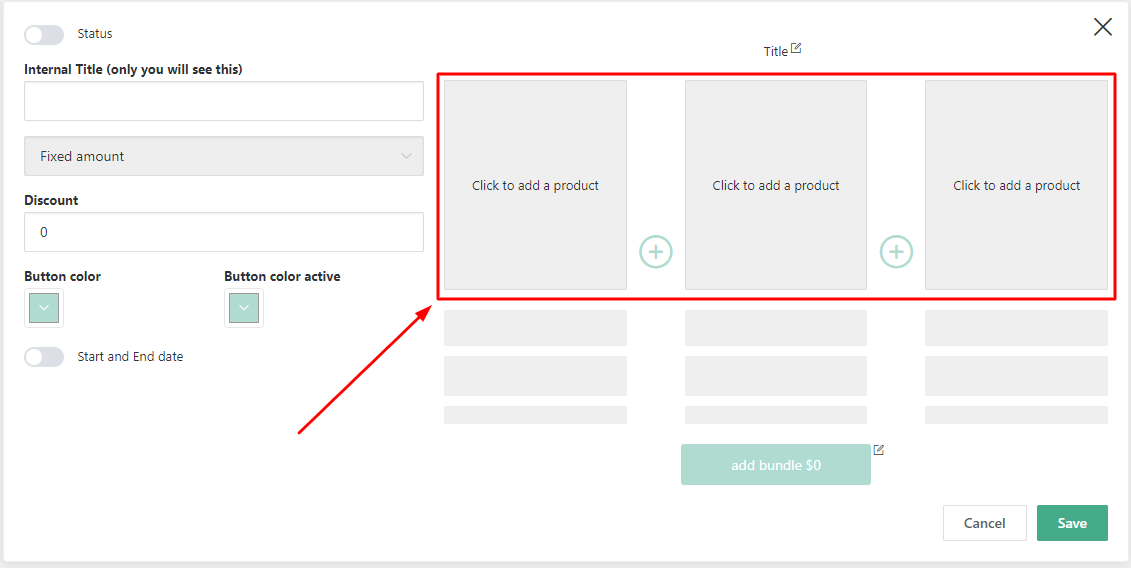The height and width of the screenshot is (568, 1131).
Task: Click the edit icon beside add bundle button
Action: 879,450
